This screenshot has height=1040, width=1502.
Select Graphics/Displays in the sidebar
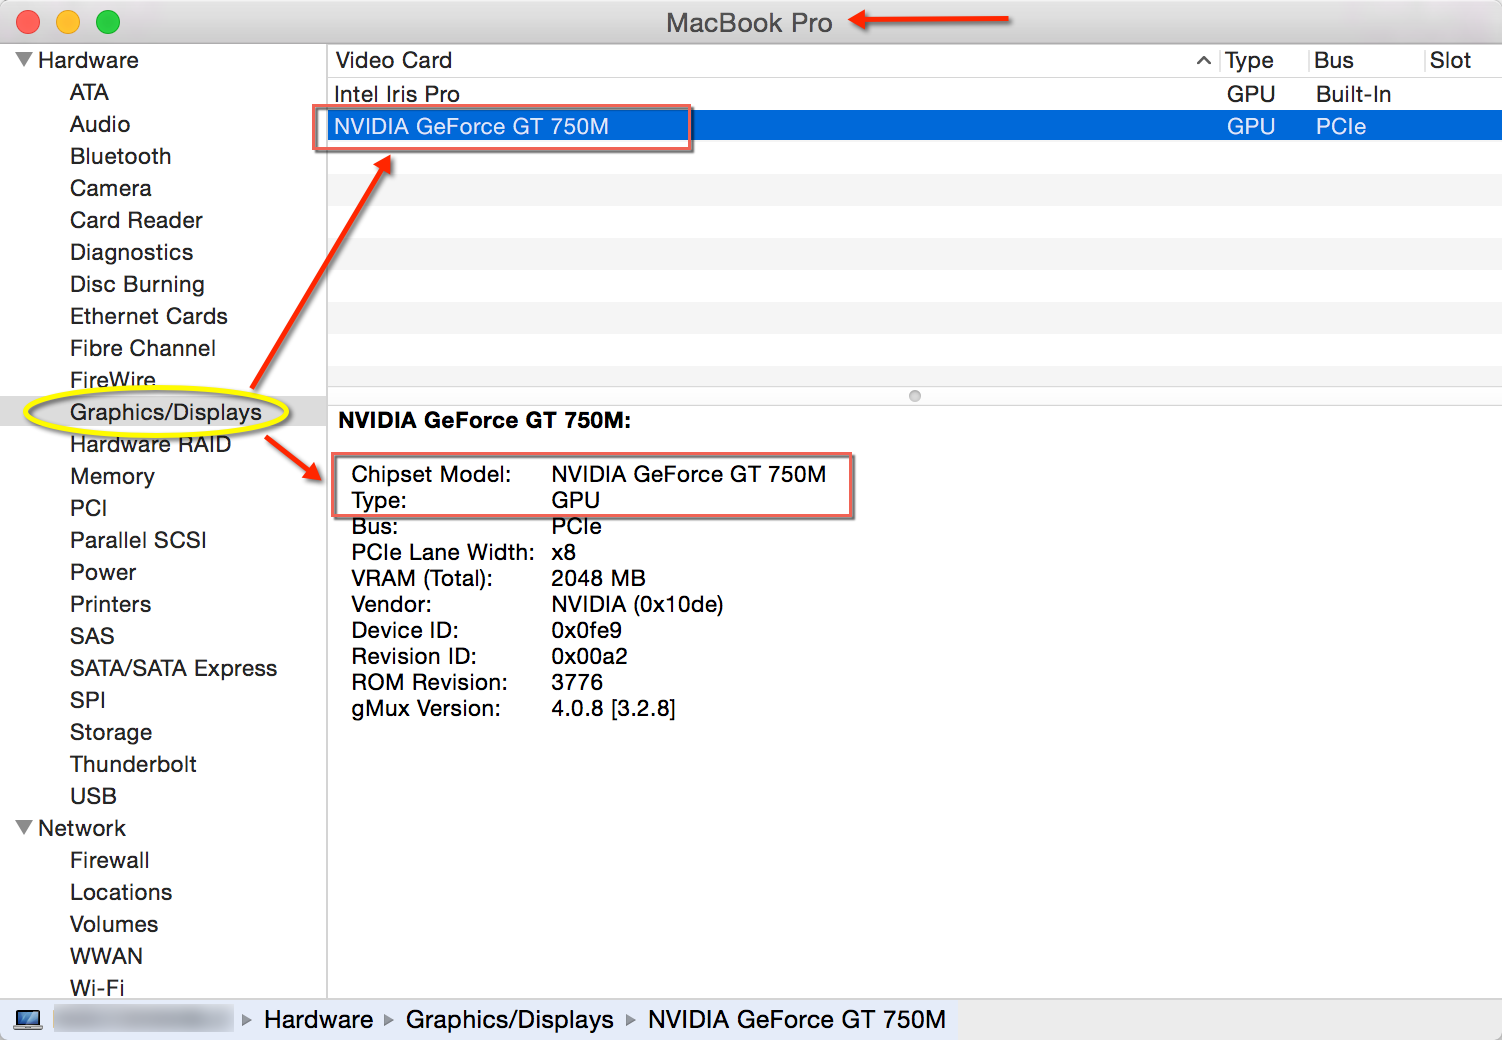165,412
